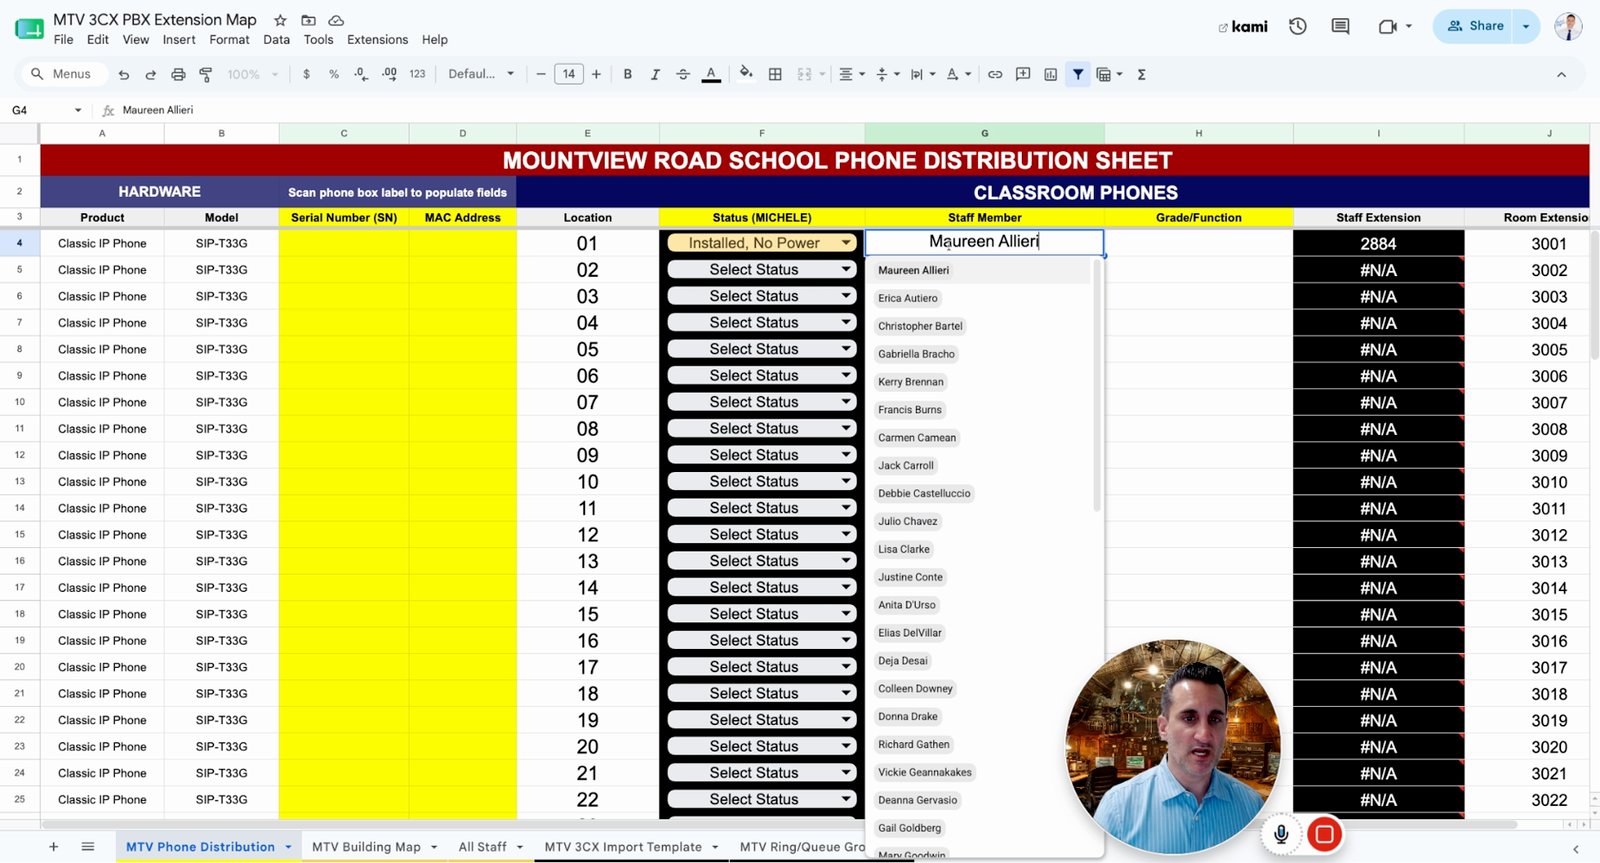Click the Share button
1600x863 pixels.
(1475, 26)
